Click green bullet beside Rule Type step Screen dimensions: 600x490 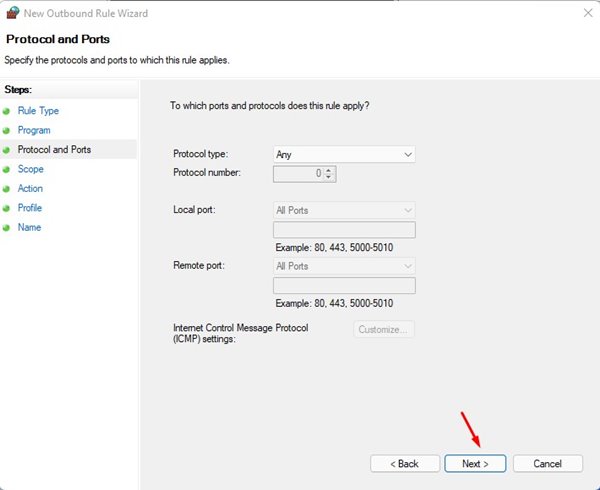[7, 111]
